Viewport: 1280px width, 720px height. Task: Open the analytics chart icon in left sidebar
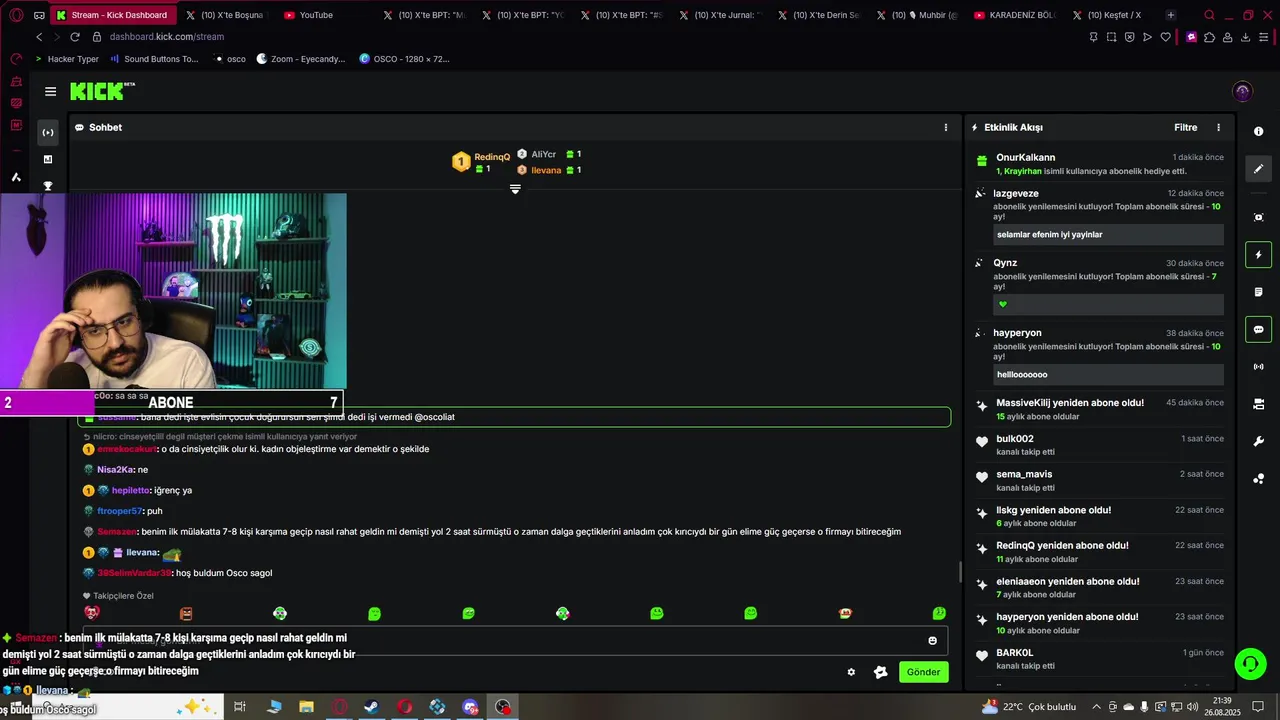coord(47,159)
